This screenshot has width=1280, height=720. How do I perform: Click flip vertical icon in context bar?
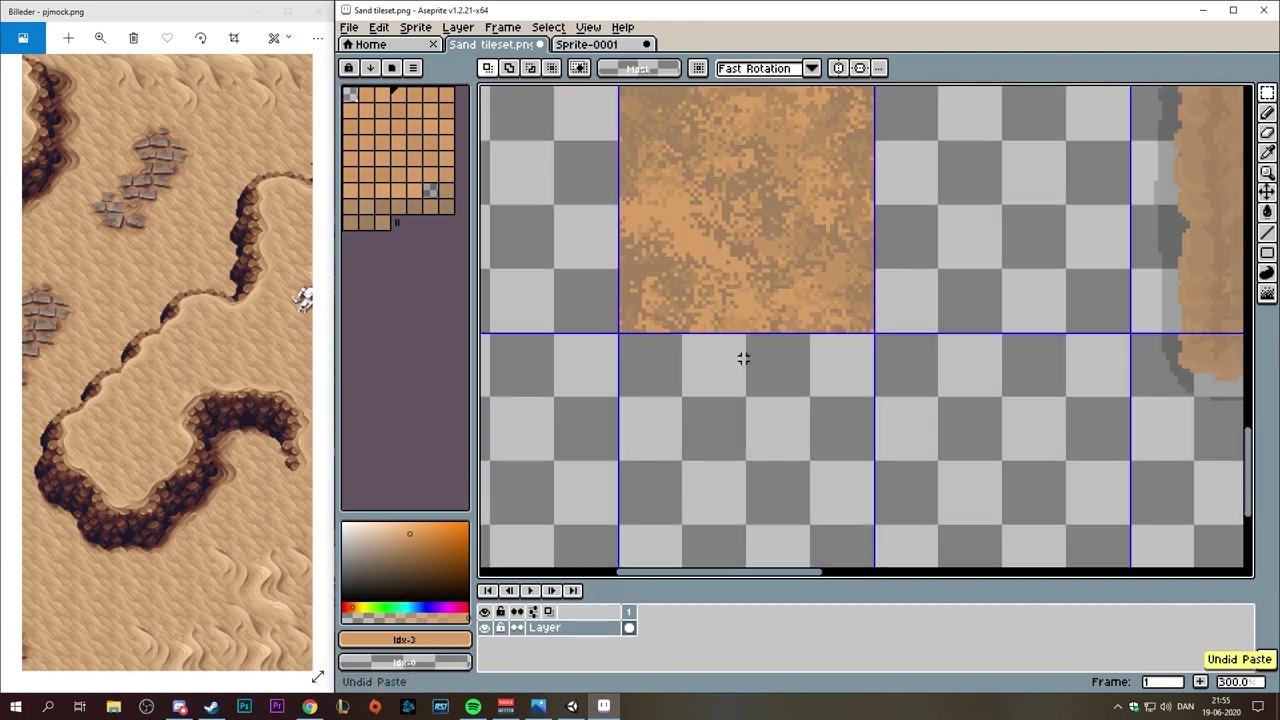point(860,68)
